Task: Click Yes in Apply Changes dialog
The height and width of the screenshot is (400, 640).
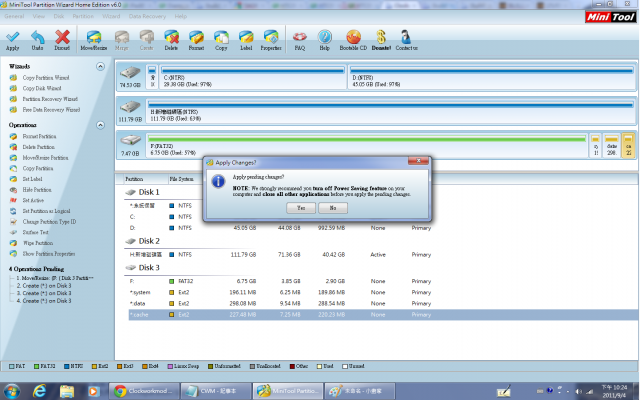Action: 301,208
